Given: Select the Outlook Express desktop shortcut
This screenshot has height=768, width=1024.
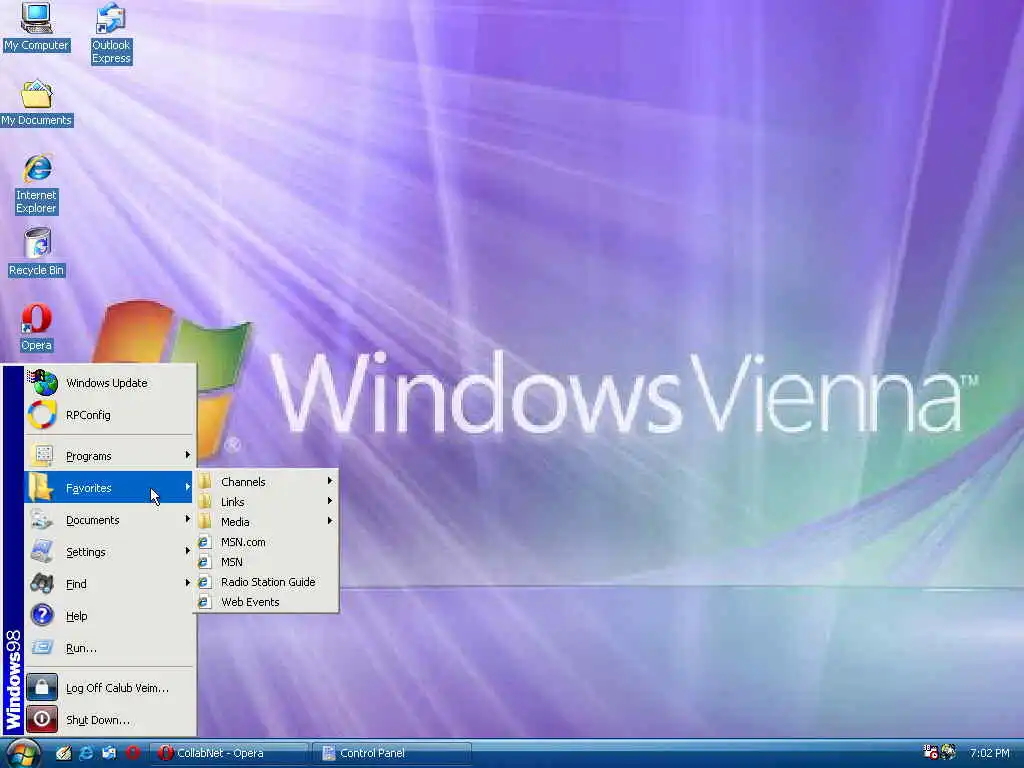Looking at the screenshot, I should tap(111, 33).
